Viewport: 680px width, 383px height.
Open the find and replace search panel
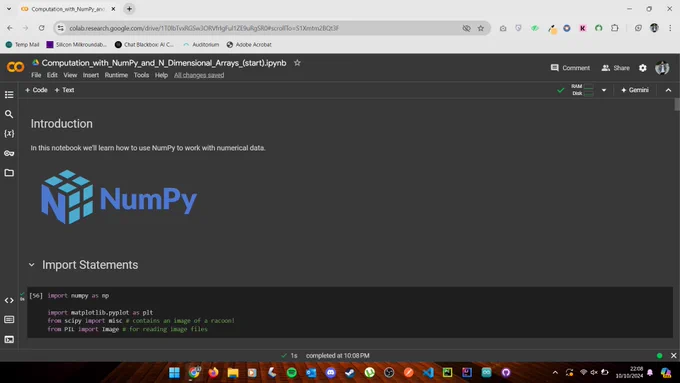(9, 114)
